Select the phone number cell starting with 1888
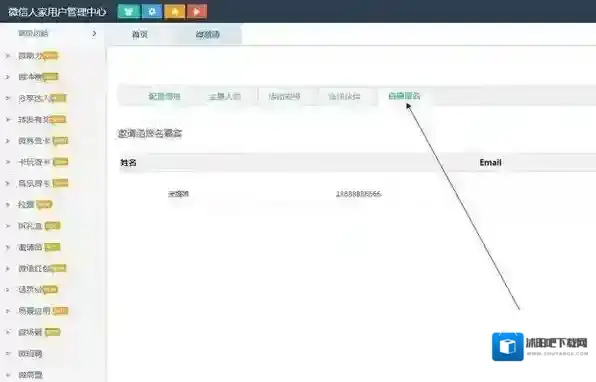The width and height of the screenshot is (596, 382). coord(358,194)
